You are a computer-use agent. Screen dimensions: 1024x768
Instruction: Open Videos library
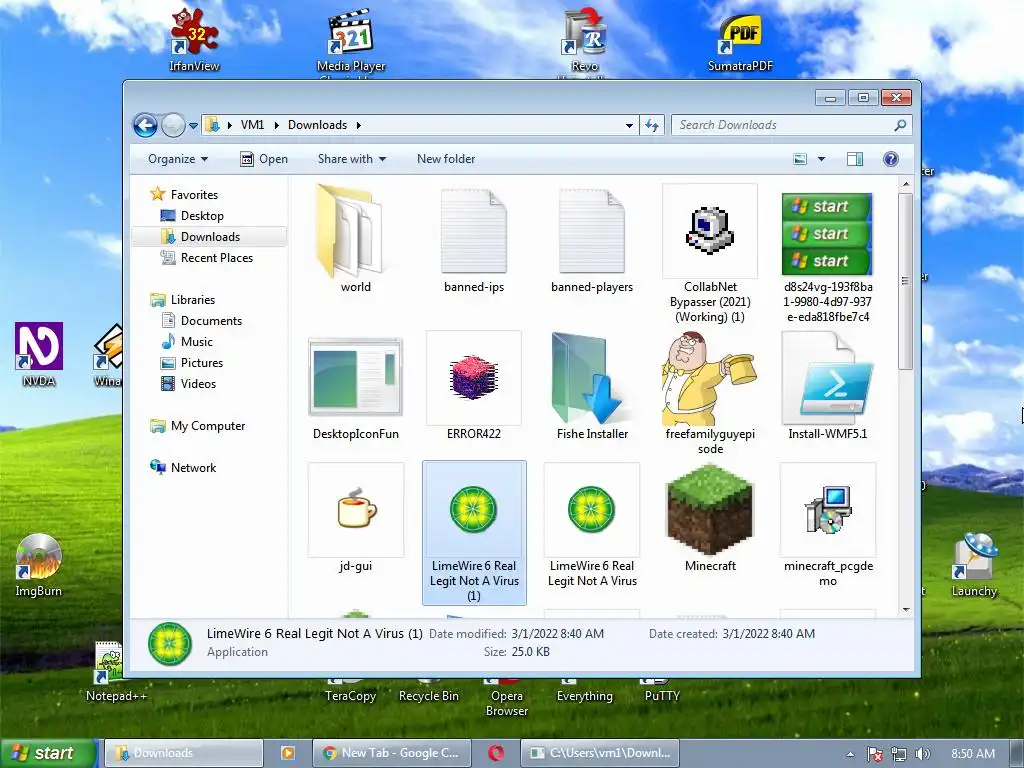coord(198,383)
